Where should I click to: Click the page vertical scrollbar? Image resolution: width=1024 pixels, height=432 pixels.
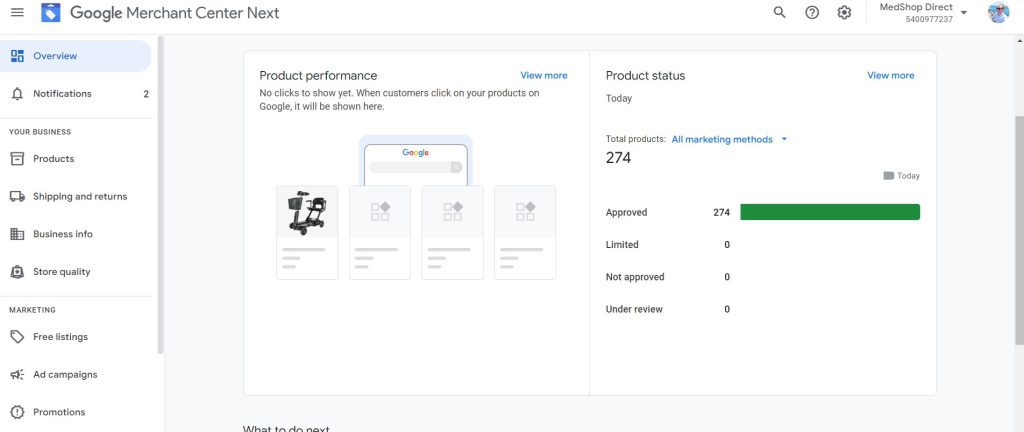1019,232
